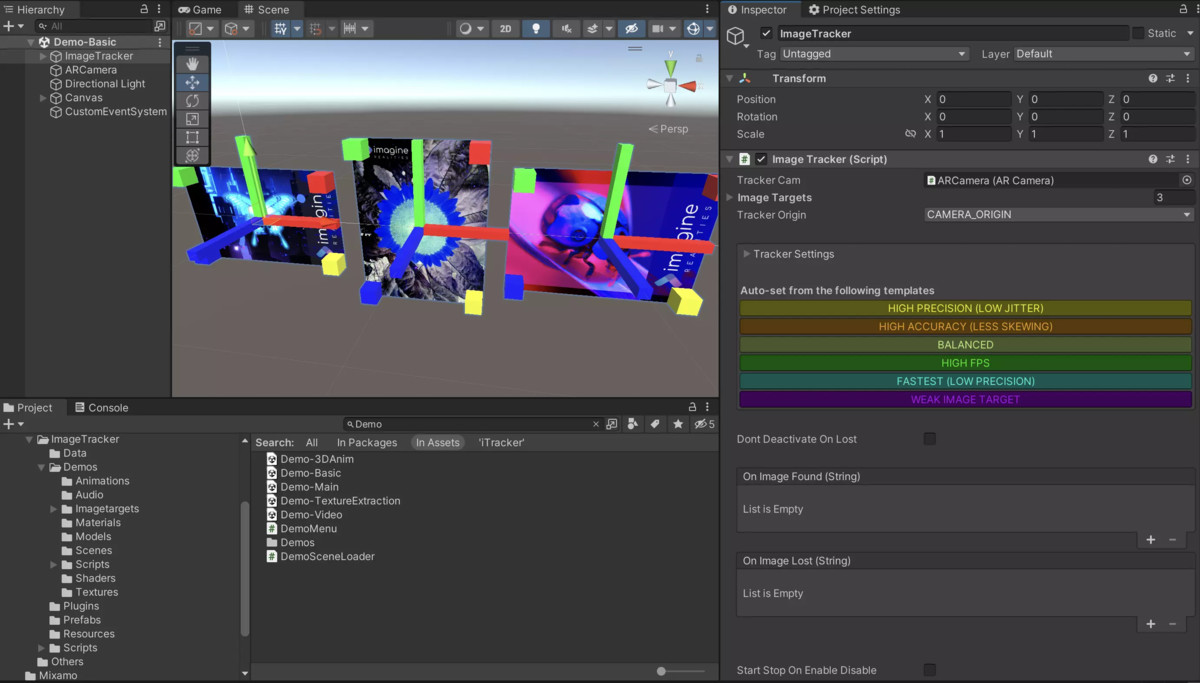
Task: Collapse the Demos folder in Project tree
Action: 41,466
